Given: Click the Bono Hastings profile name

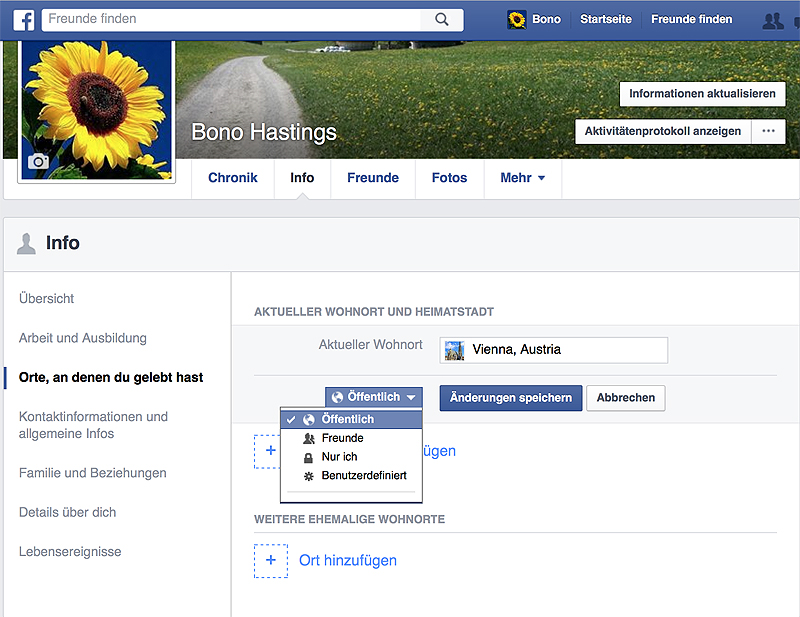Looking at the screenshot, I should pos(264,132).
